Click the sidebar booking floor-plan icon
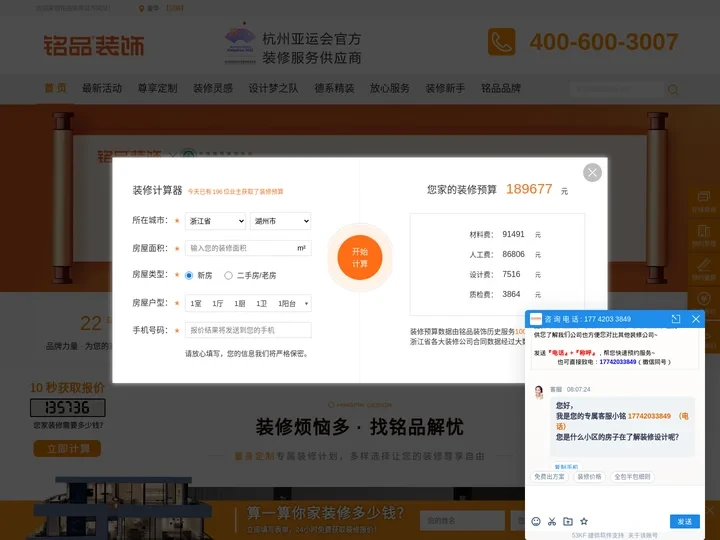 703,231
